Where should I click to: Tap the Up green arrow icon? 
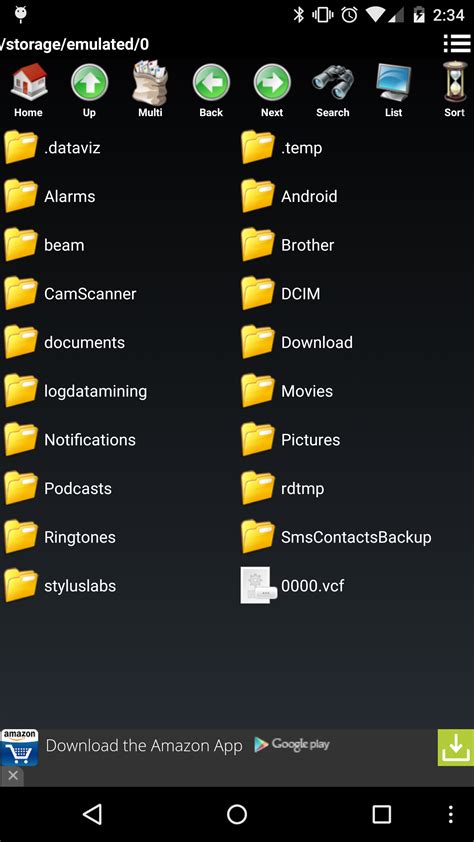click(x=89, y=82)
